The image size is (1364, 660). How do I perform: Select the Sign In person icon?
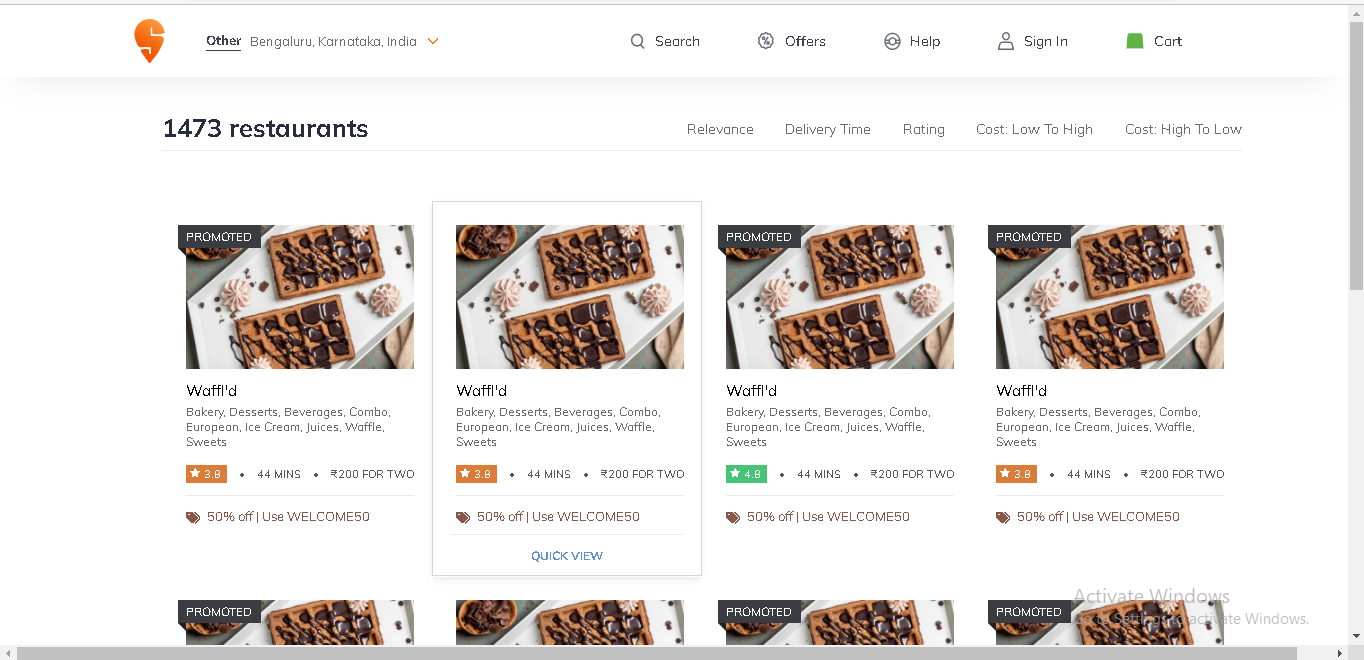[1005, 41]
